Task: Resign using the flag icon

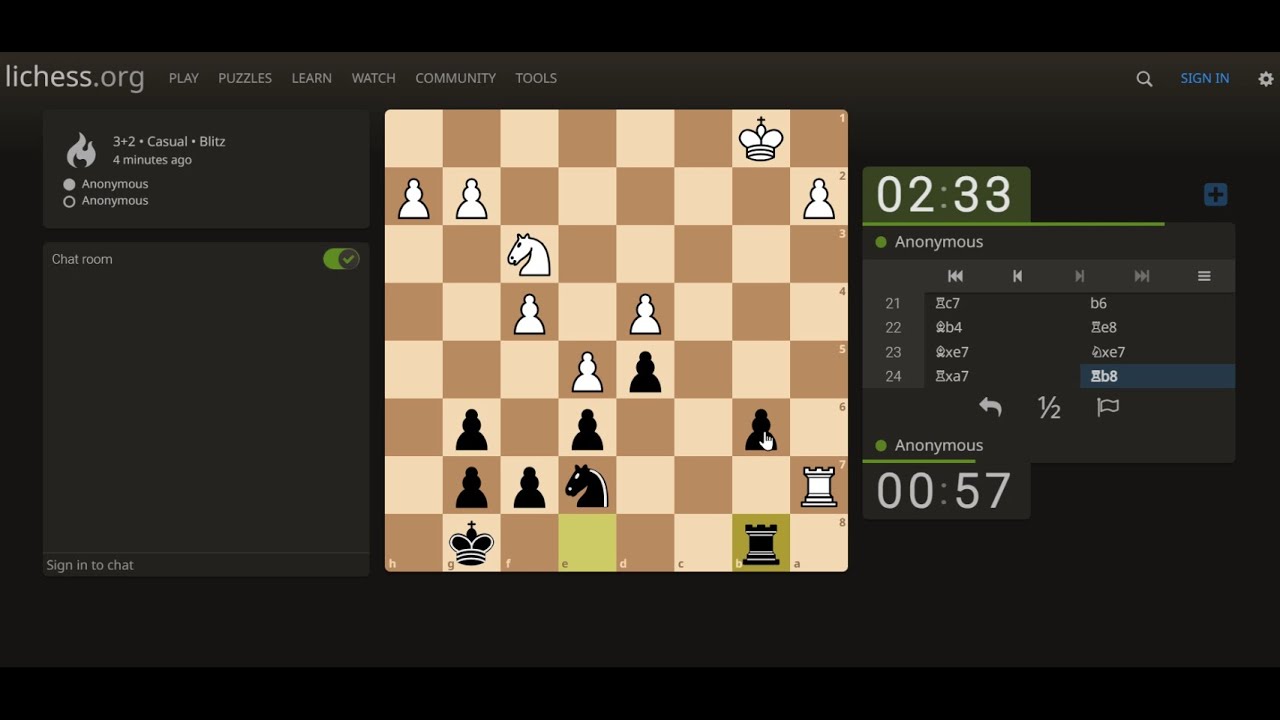Action: 1108,407
